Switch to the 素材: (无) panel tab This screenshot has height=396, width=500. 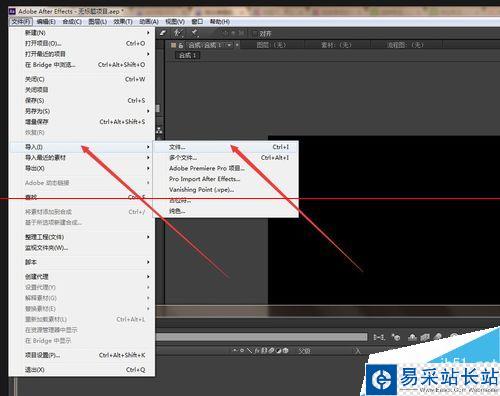pos(336,45)
